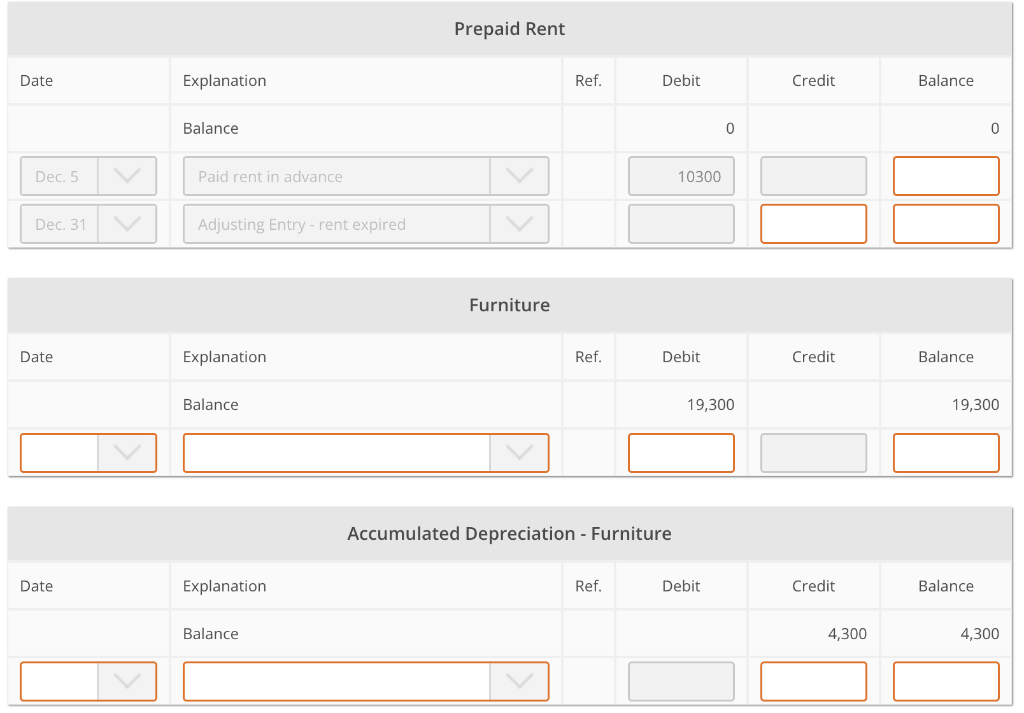Click the Credit input in the Accumulated Depreciation row
Screen dimensions: 1024x713
(813, 681)
